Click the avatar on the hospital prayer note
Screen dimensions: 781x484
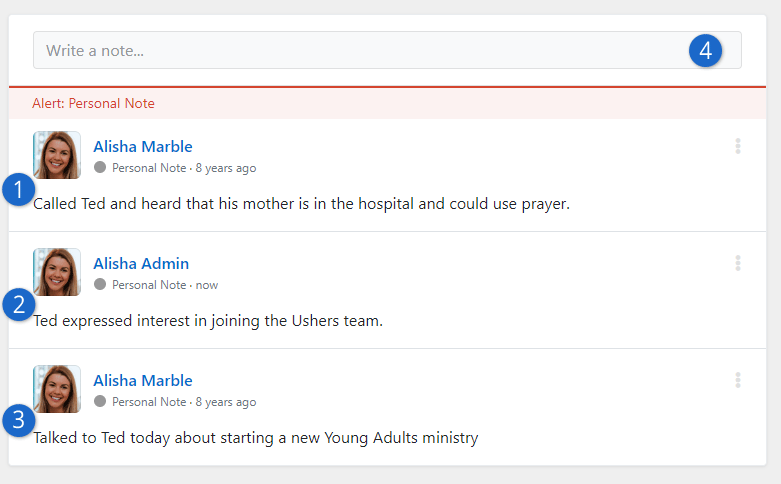tap(57, 155)
